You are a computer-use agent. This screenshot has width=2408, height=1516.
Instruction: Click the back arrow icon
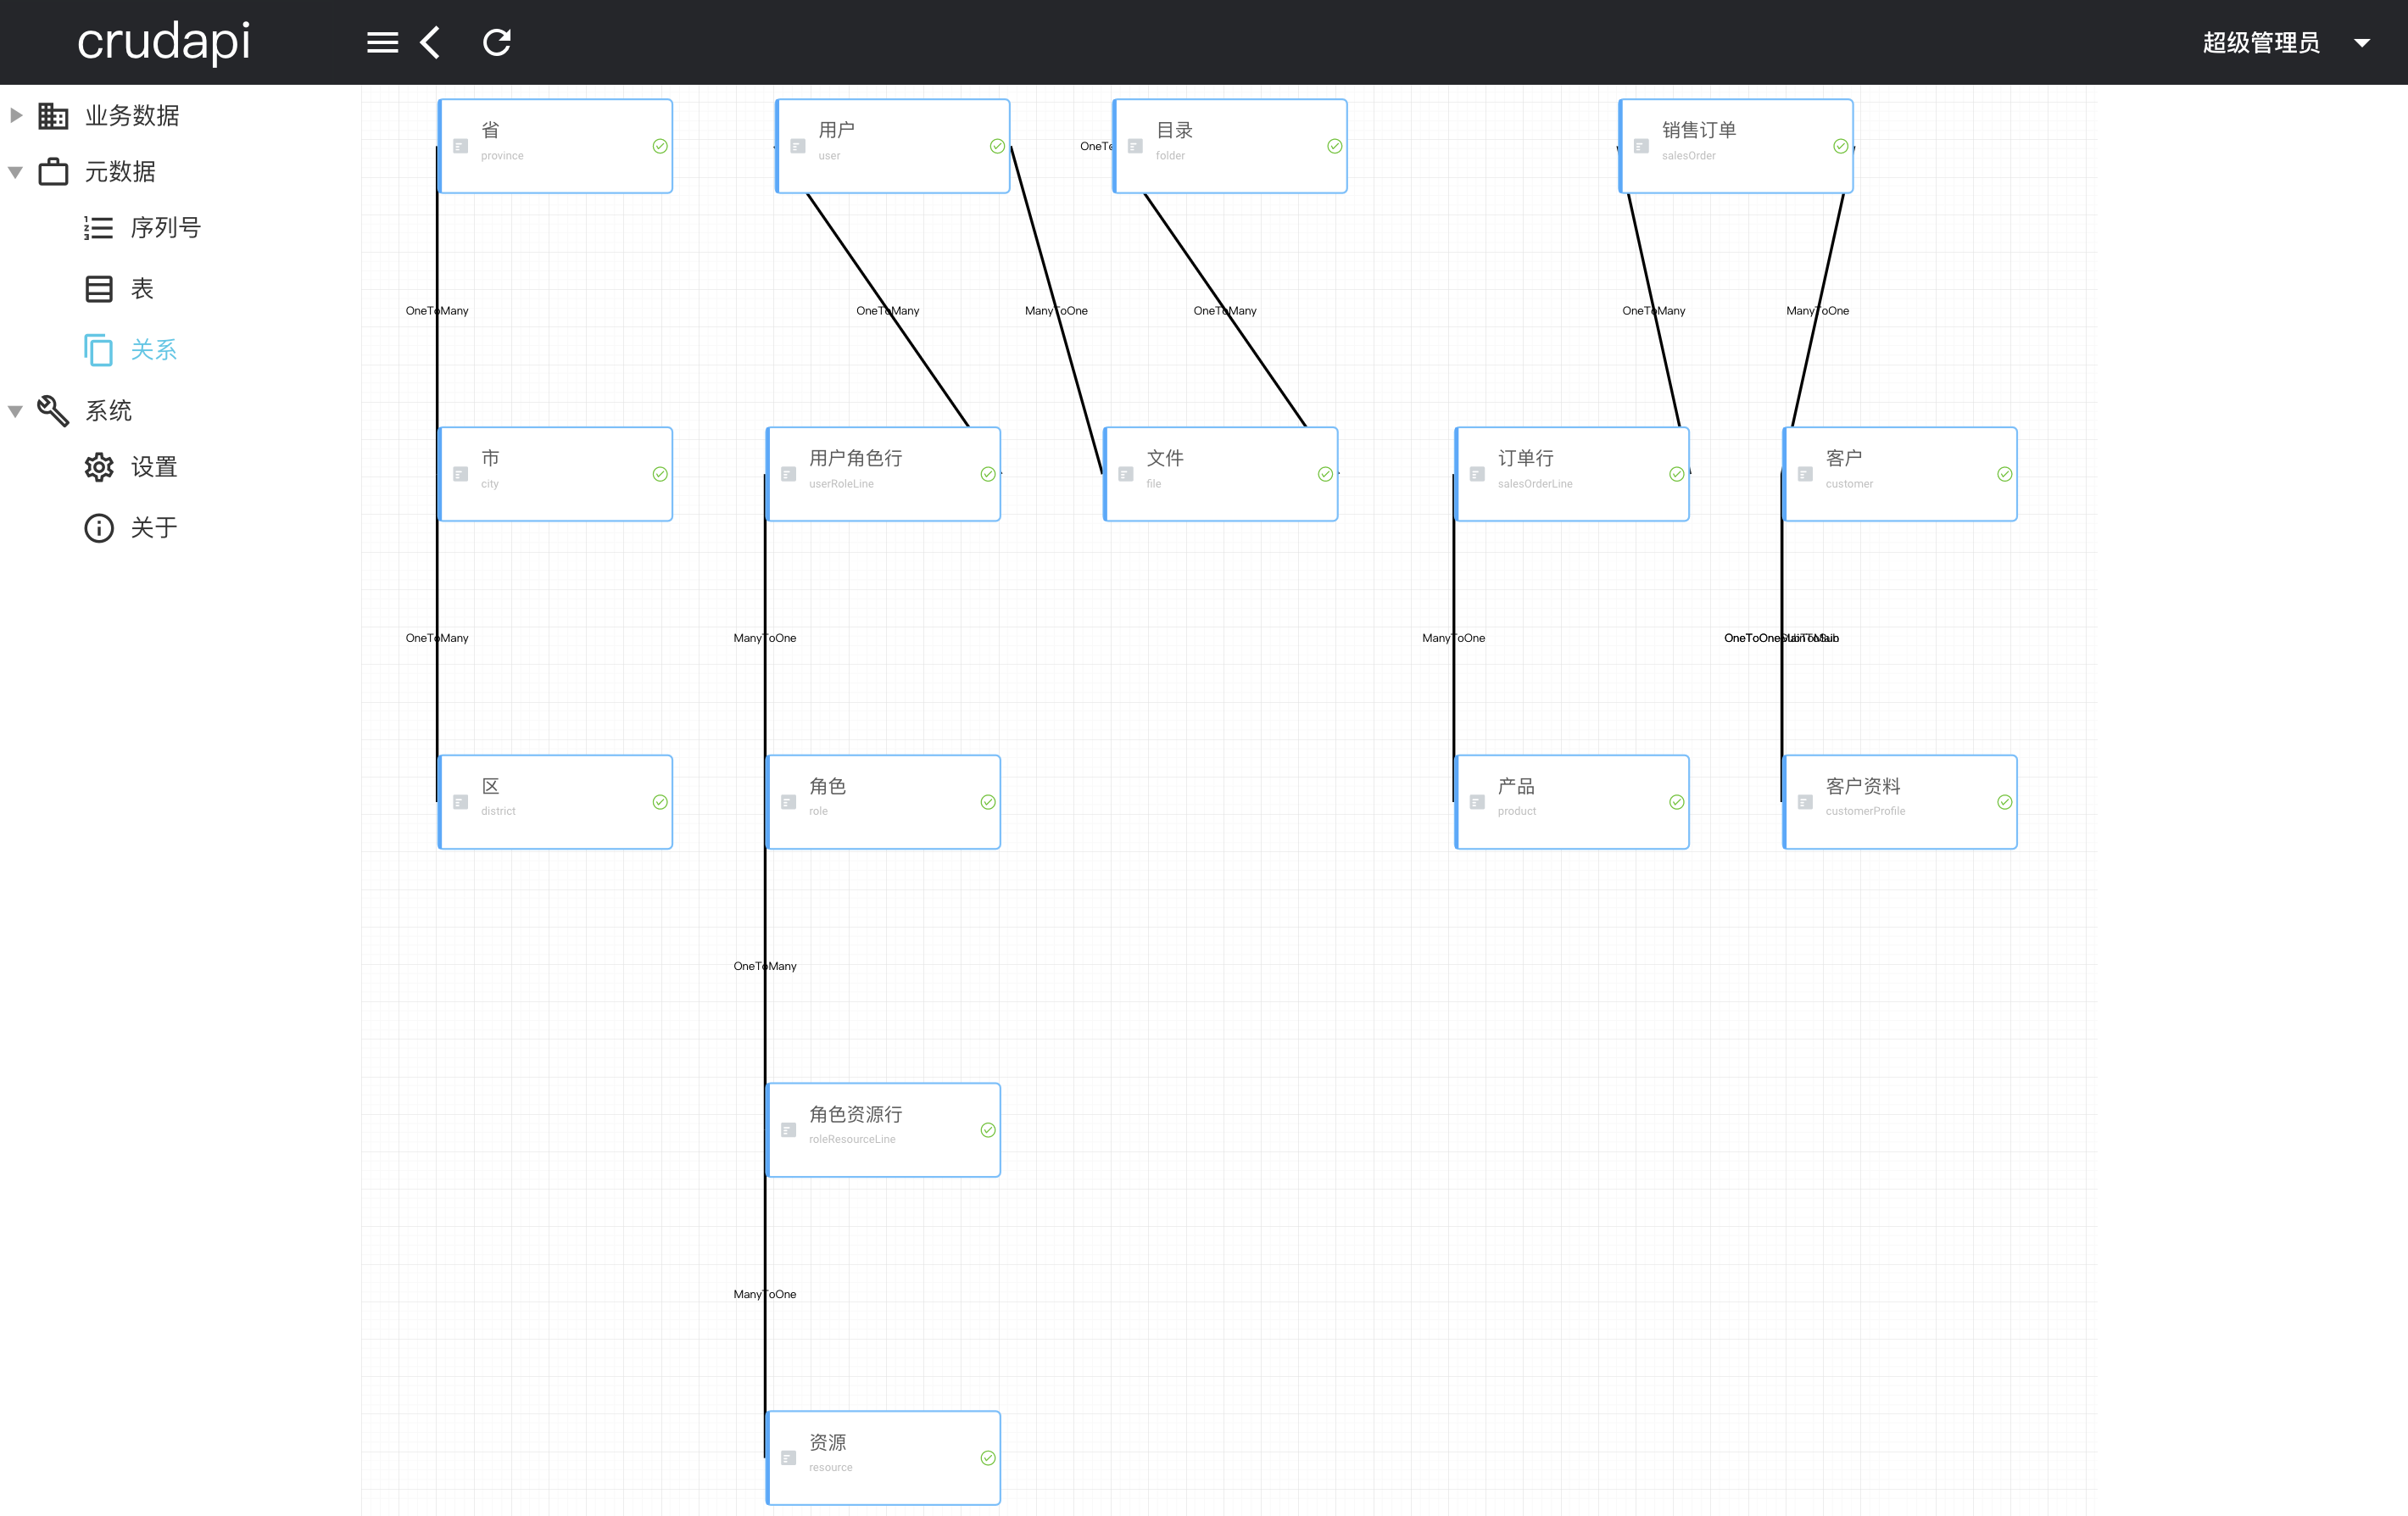tap(431, 42)
